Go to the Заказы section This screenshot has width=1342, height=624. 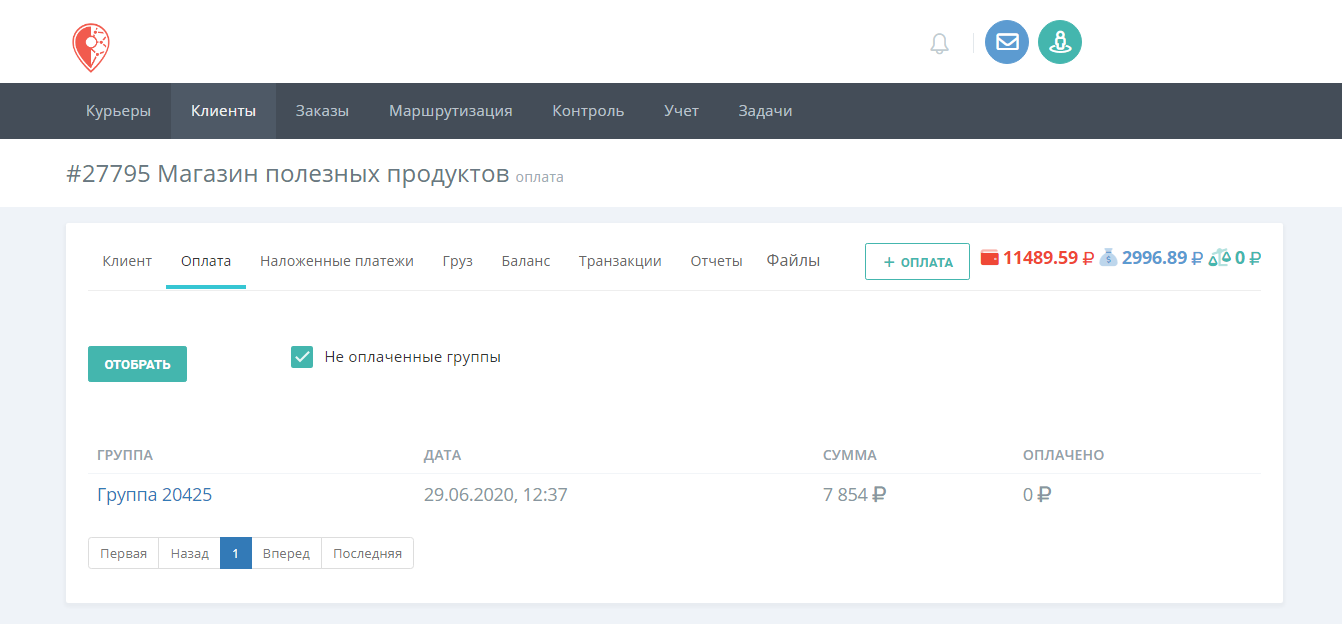click(x=322, y=111)
